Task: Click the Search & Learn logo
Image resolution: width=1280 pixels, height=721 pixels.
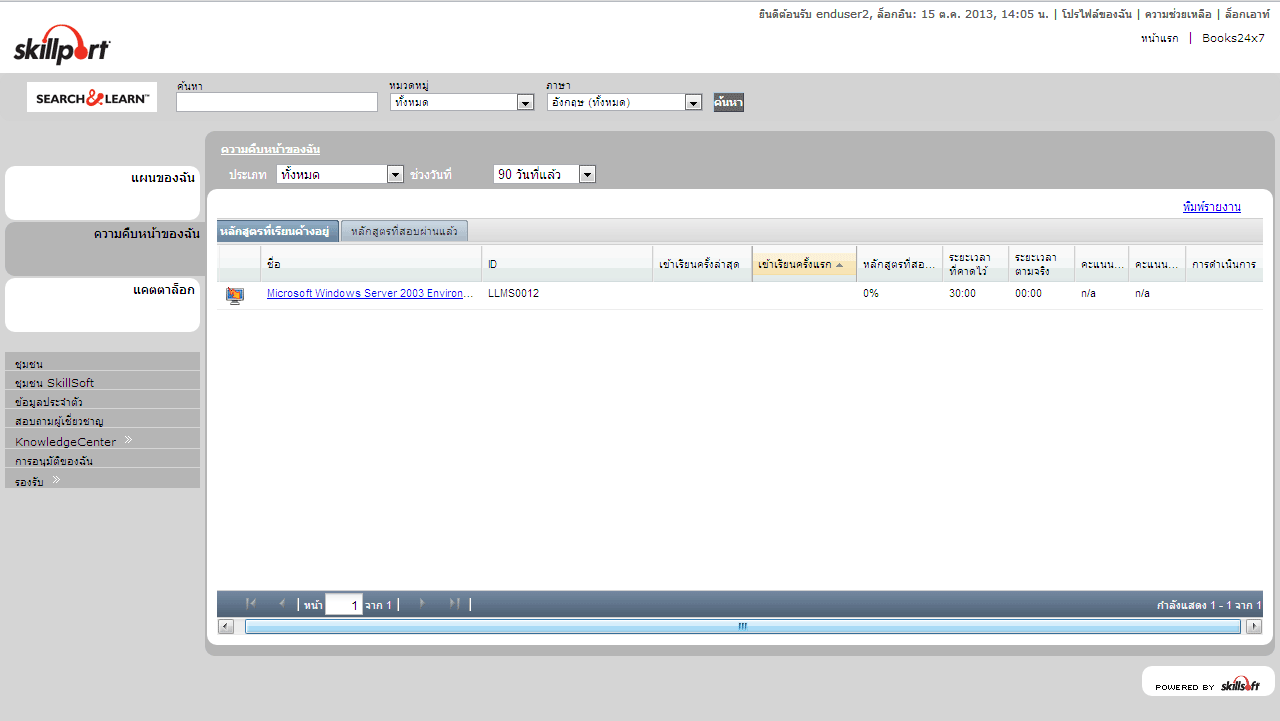Action: 92,97
